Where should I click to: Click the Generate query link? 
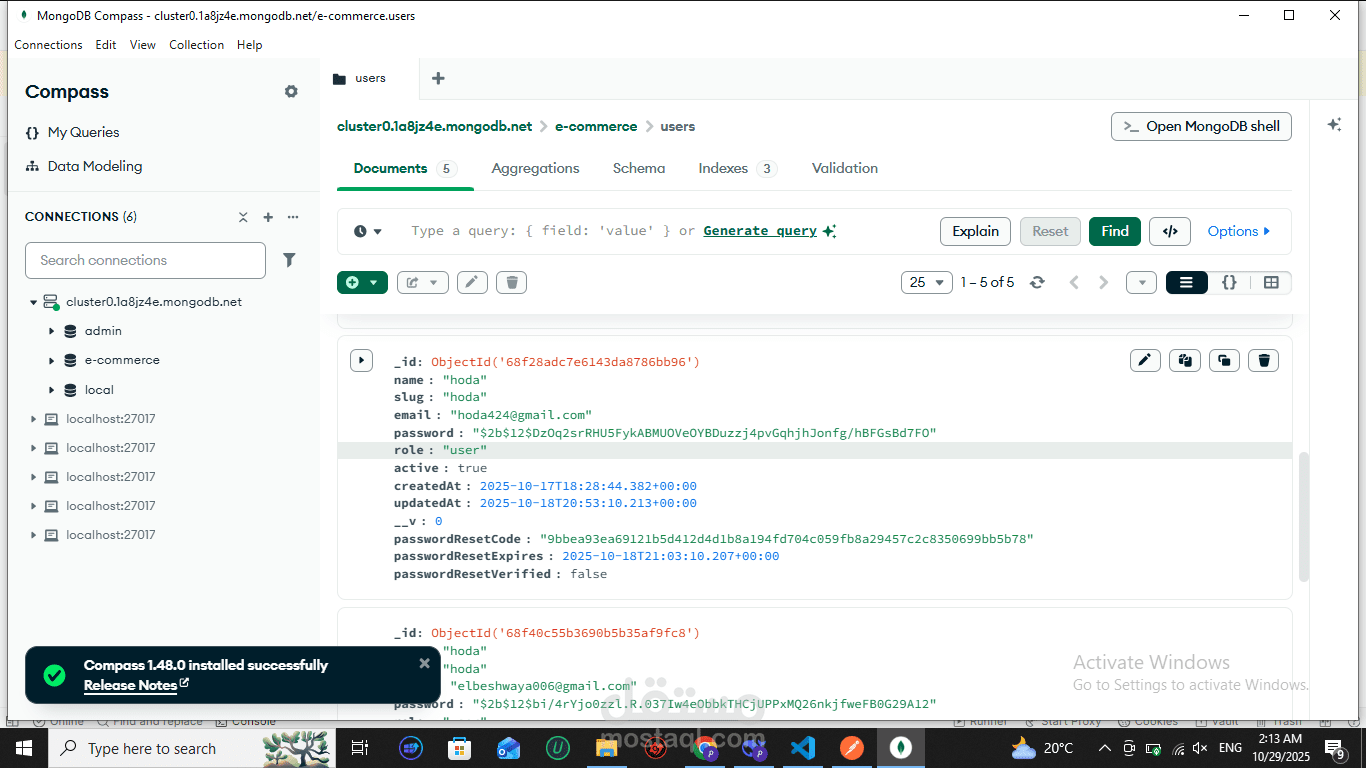pyautogui.click(x=760, y=231)
